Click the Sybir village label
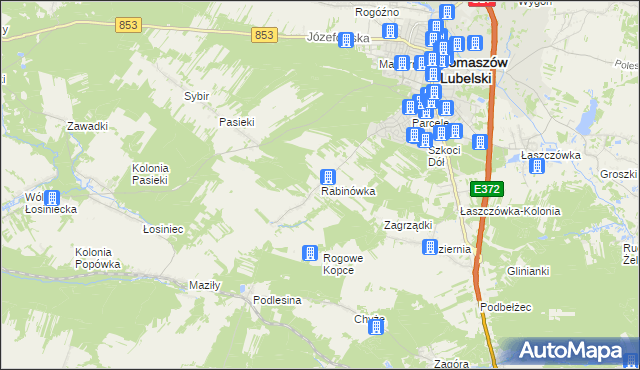 (196, 96)
